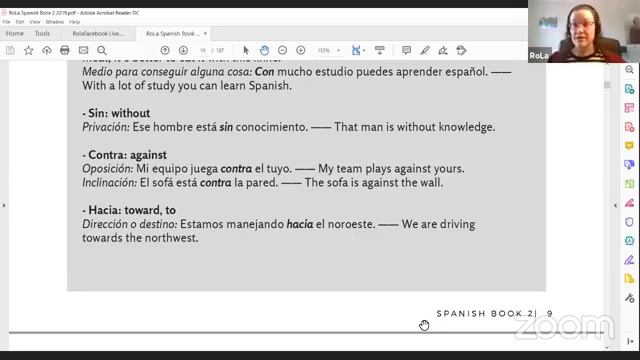
Task: Click the scroll down arrow of the scrollbar
Action: point(607,347)
